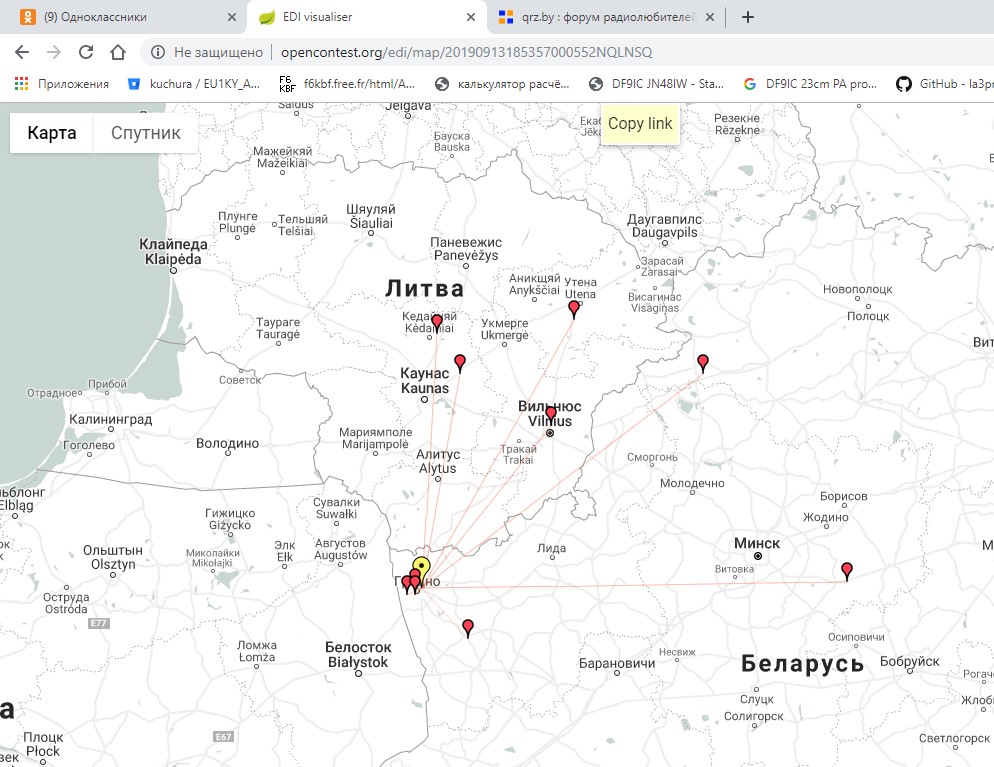Open the Приложения apps shortcut
Viewport: 994px width, 767px height.
(62, 84)
